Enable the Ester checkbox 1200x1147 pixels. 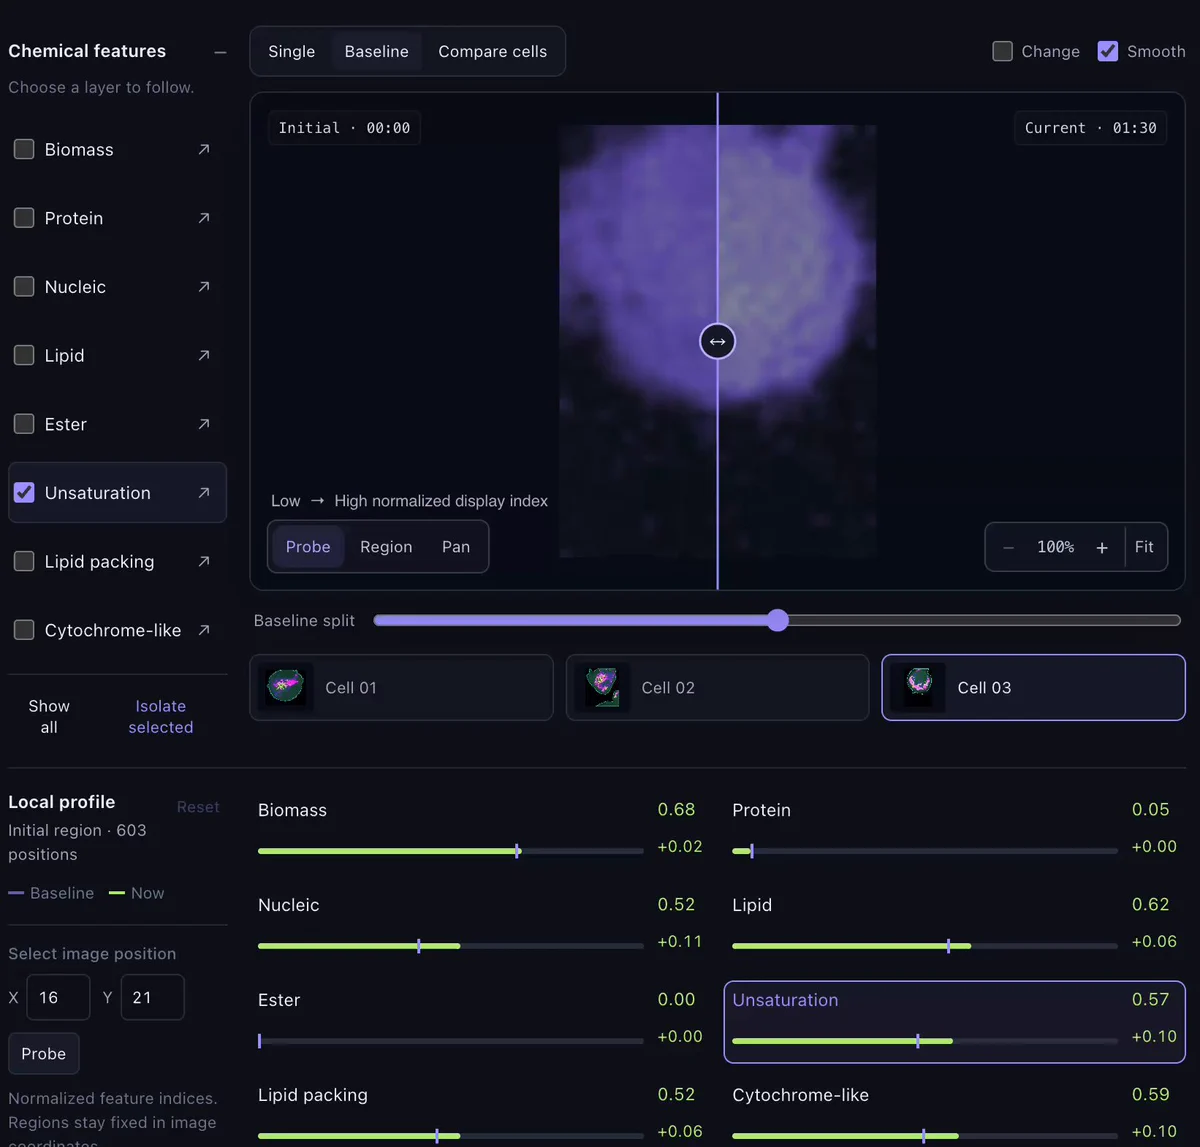(24, 424)
